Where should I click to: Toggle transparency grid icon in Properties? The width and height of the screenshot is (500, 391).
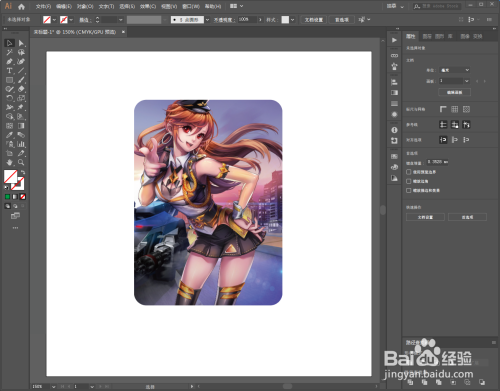pyautogui.click(x=466, y=109)
